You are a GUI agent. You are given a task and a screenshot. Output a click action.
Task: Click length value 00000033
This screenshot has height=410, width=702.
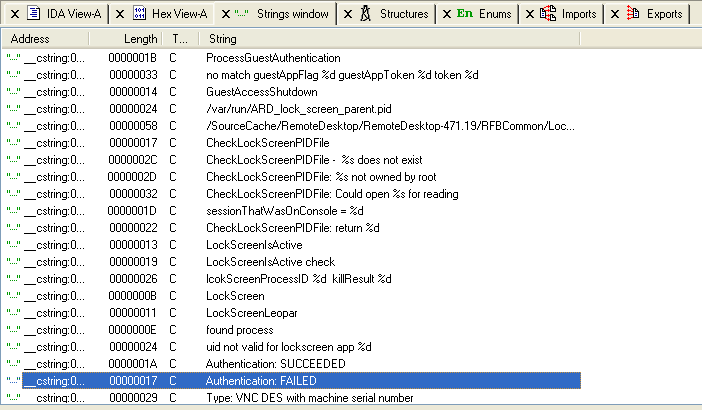(133, 75)
